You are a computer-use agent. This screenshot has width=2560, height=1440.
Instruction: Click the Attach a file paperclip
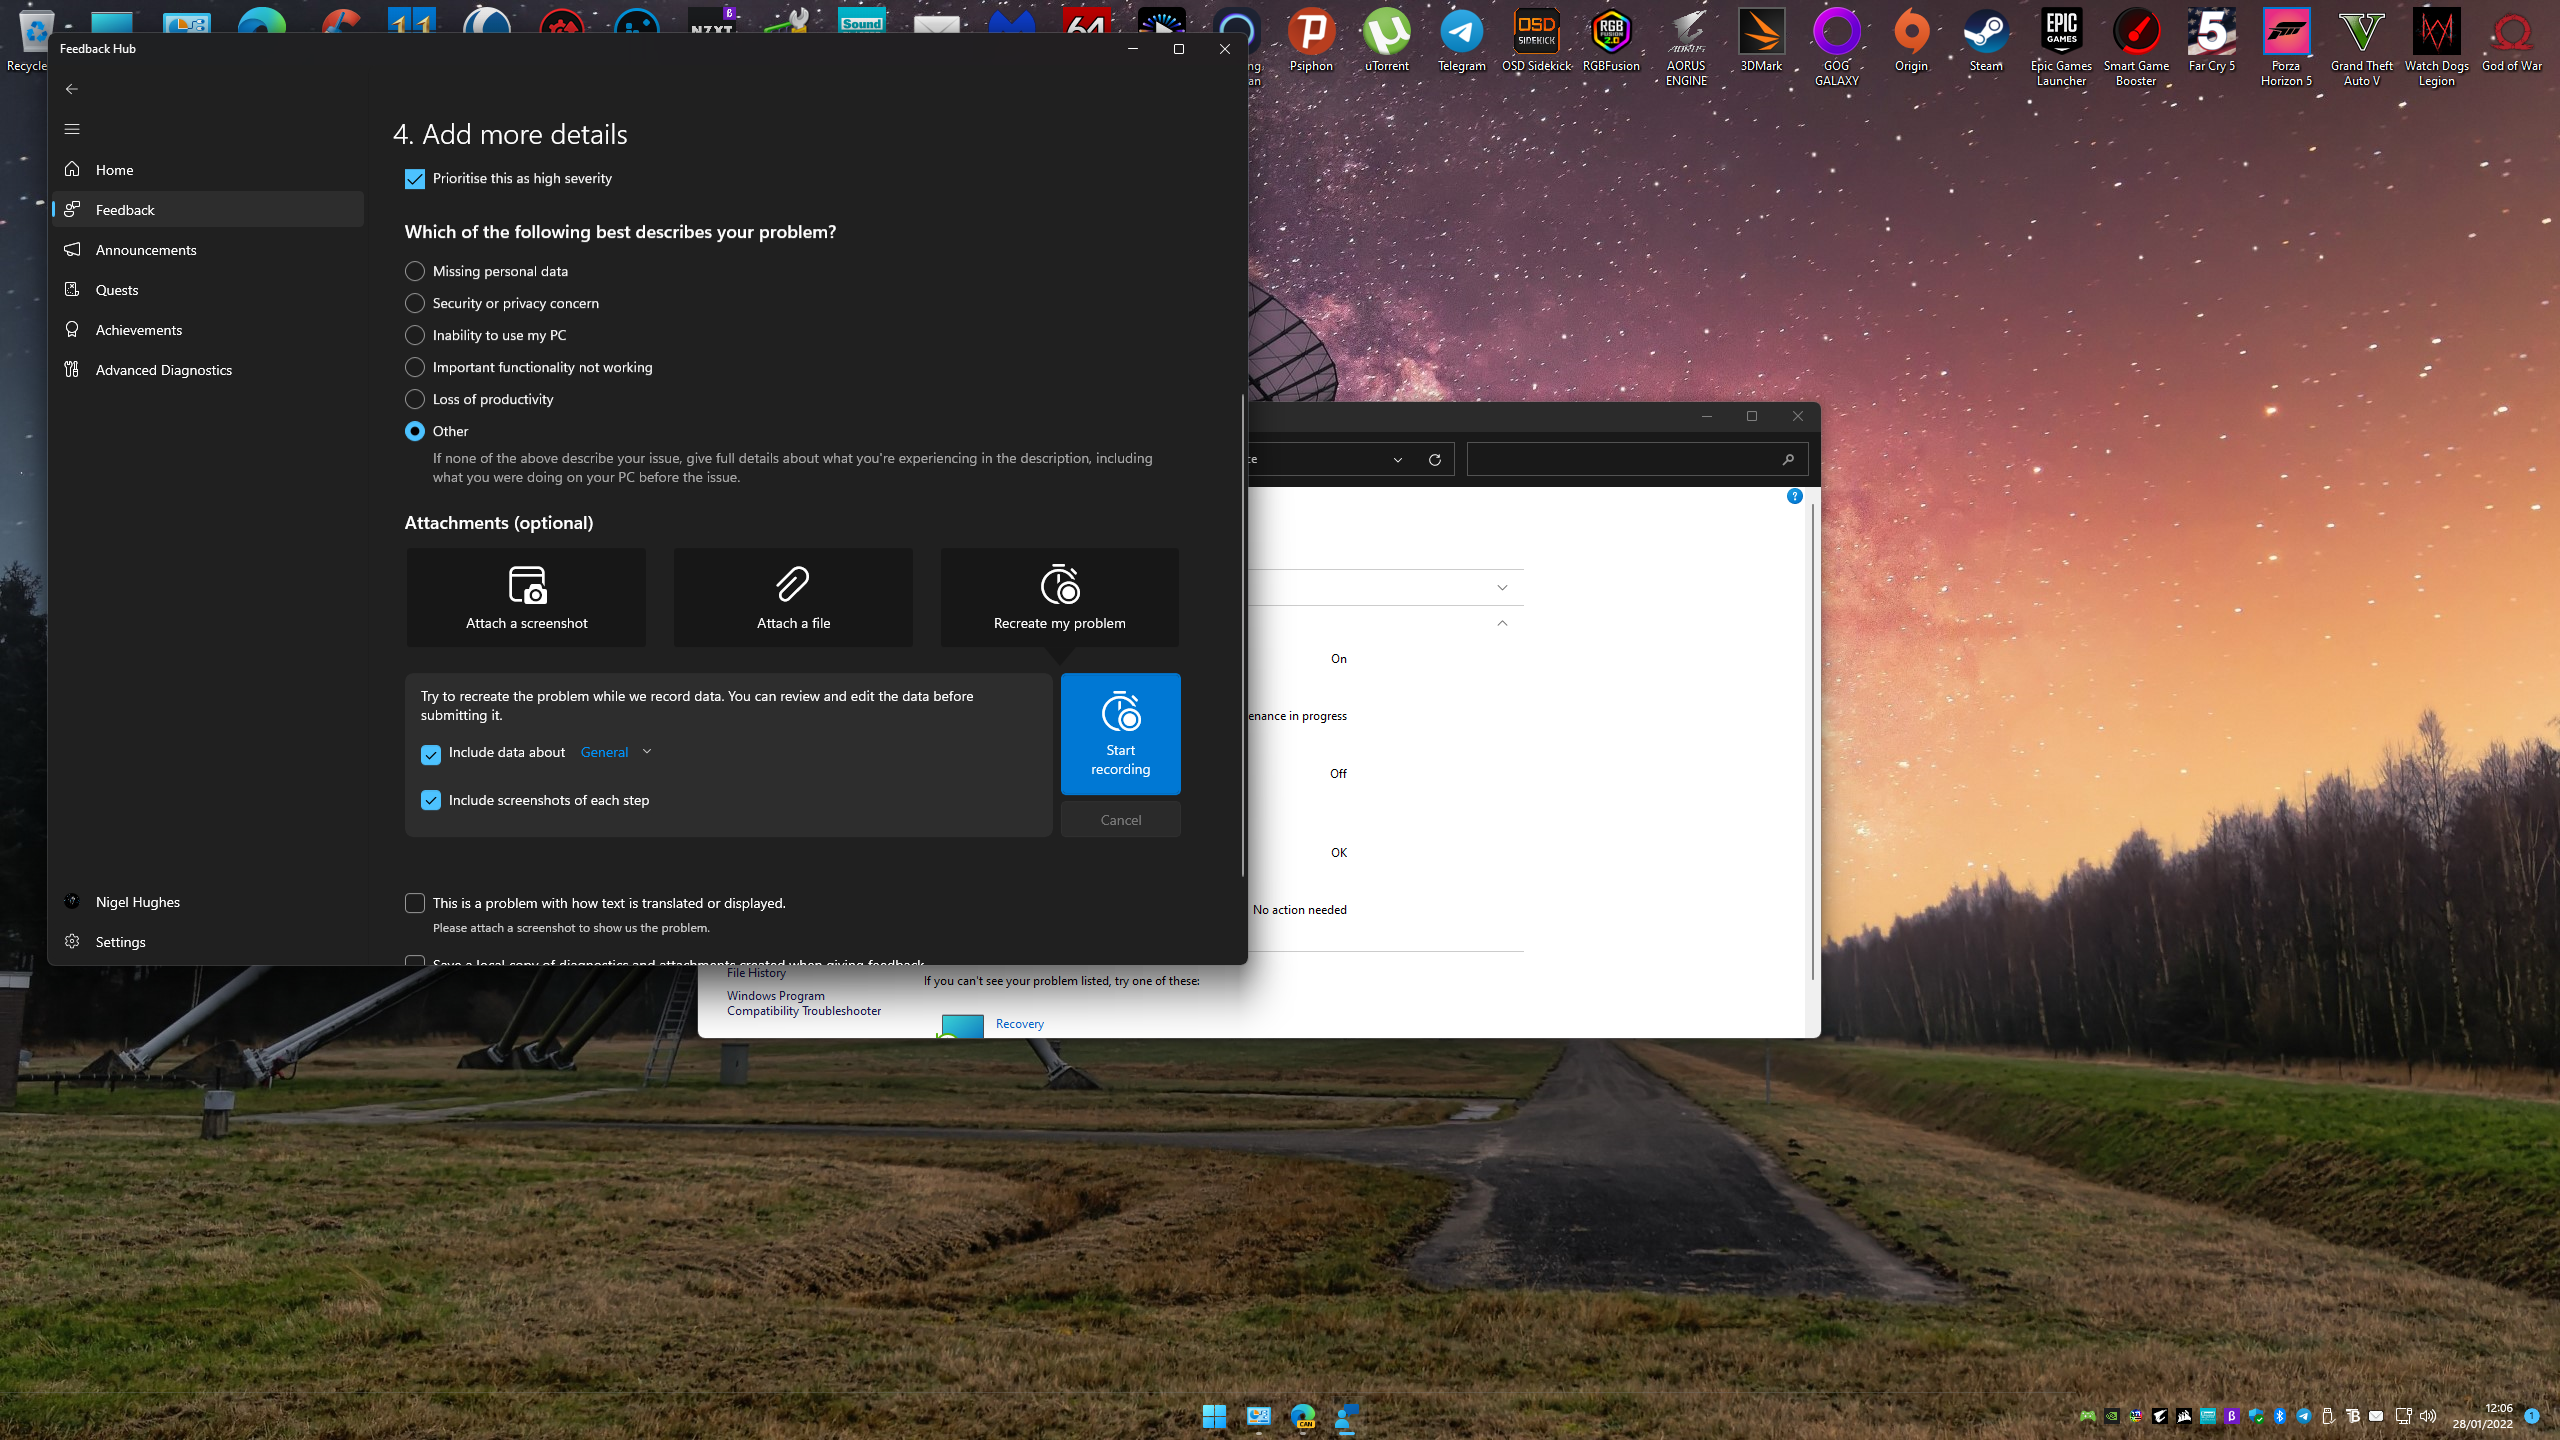tap(793, 586)
